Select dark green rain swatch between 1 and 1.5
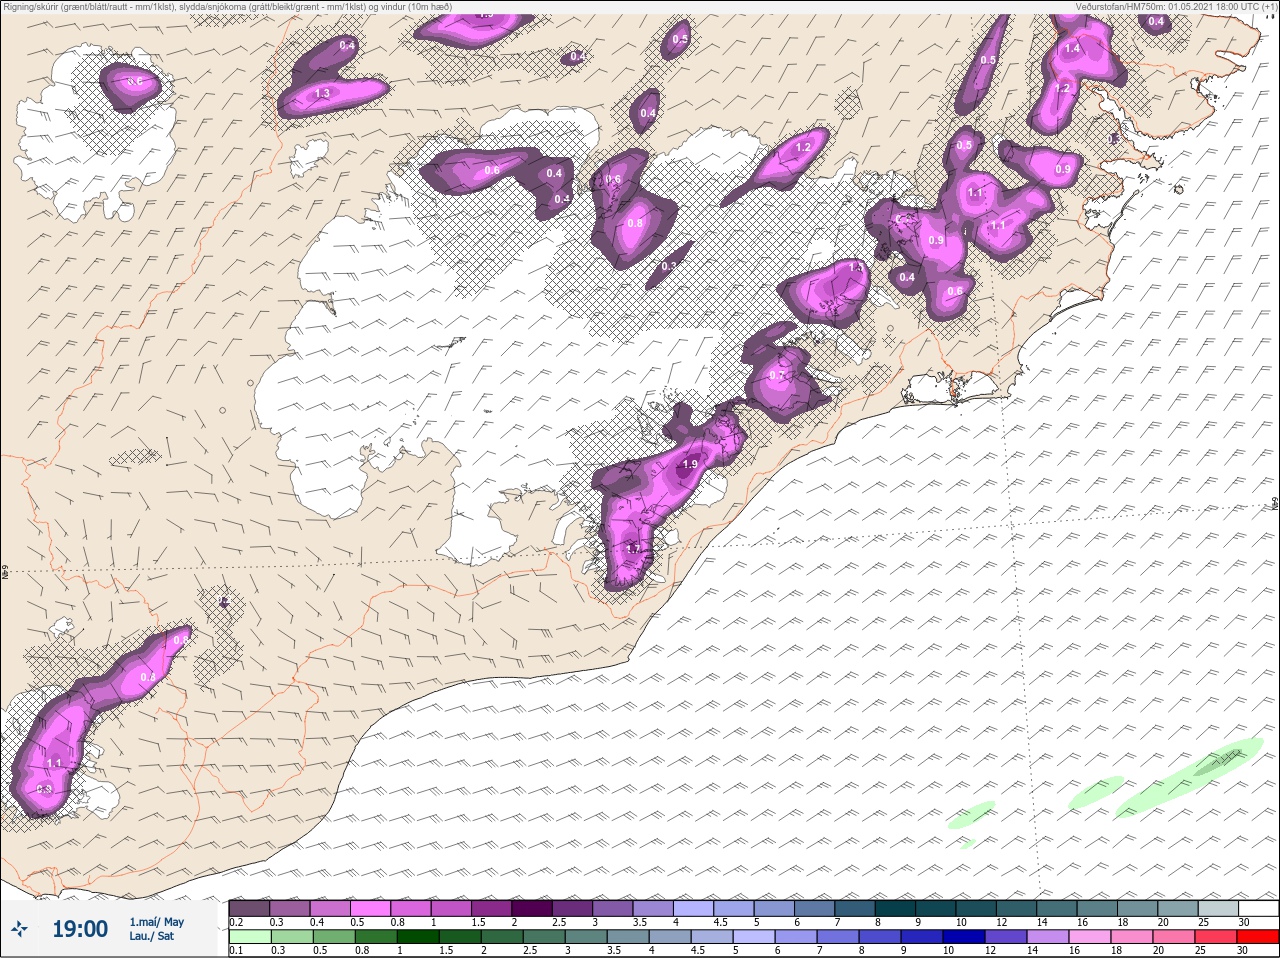 coord(418,937)
